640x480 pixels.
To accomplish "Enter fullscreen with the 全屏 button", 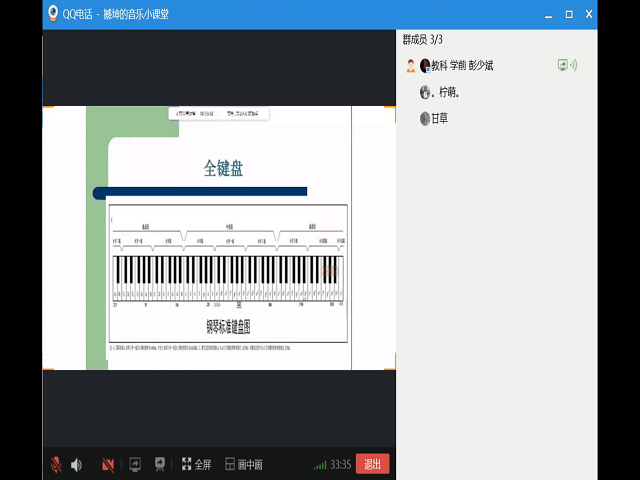I will pos(196,464).
